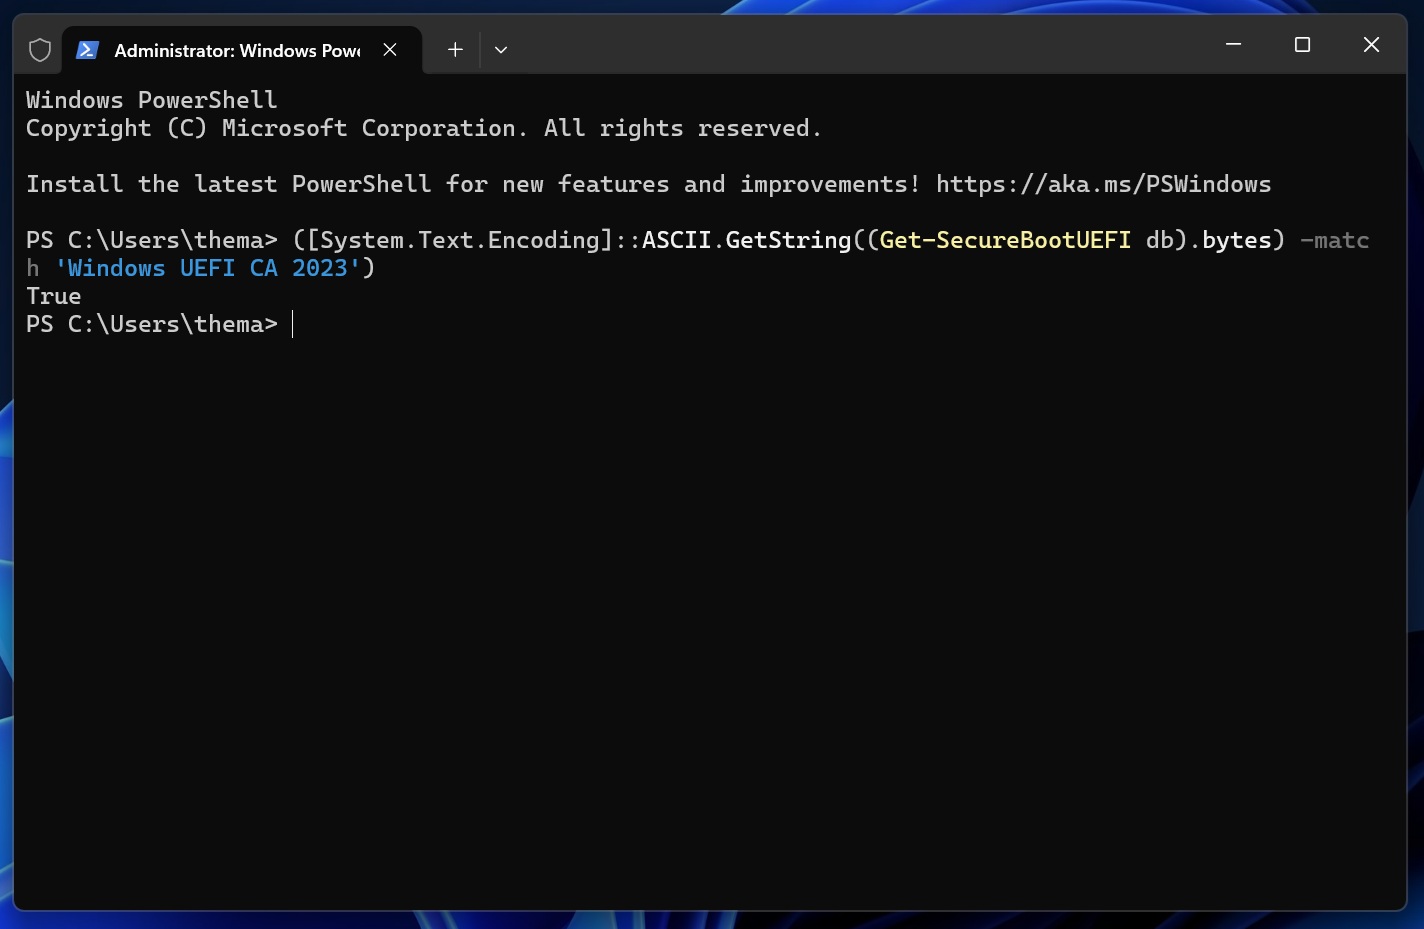Click the Microsoft Corporation copyright line

[x=423, y=128]
